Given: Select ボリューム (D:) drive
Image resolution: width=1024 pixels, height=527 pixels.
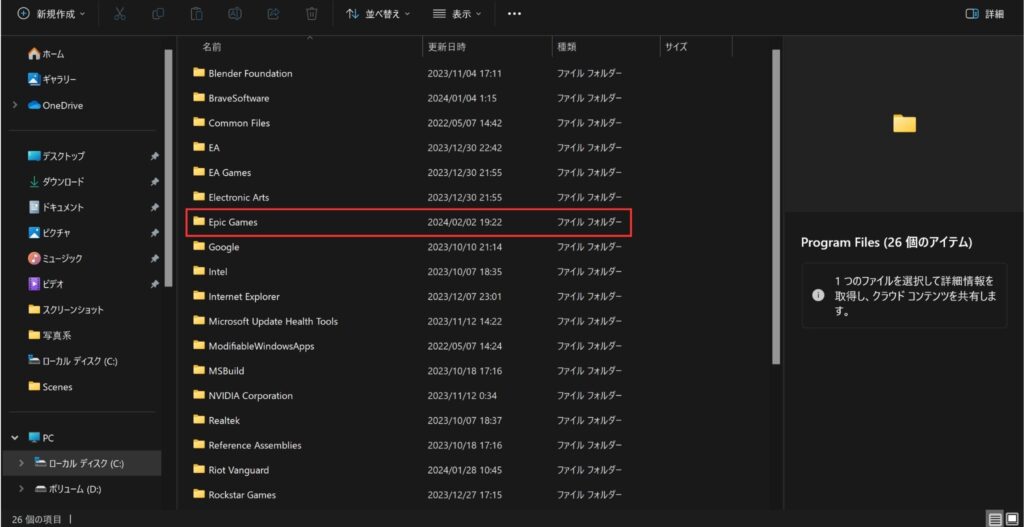Looking at the screenshot, I should [x=68, y=488].
